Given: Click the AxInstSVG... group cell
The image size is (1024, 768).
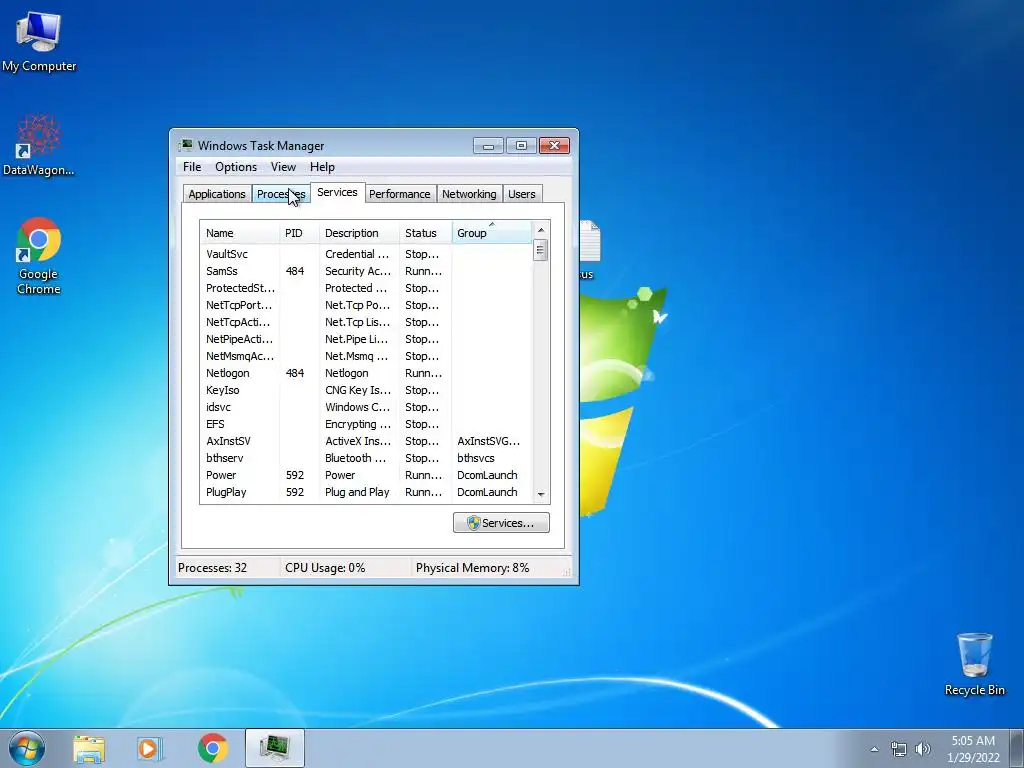Looking at the screenshot, I should point(488,441).
